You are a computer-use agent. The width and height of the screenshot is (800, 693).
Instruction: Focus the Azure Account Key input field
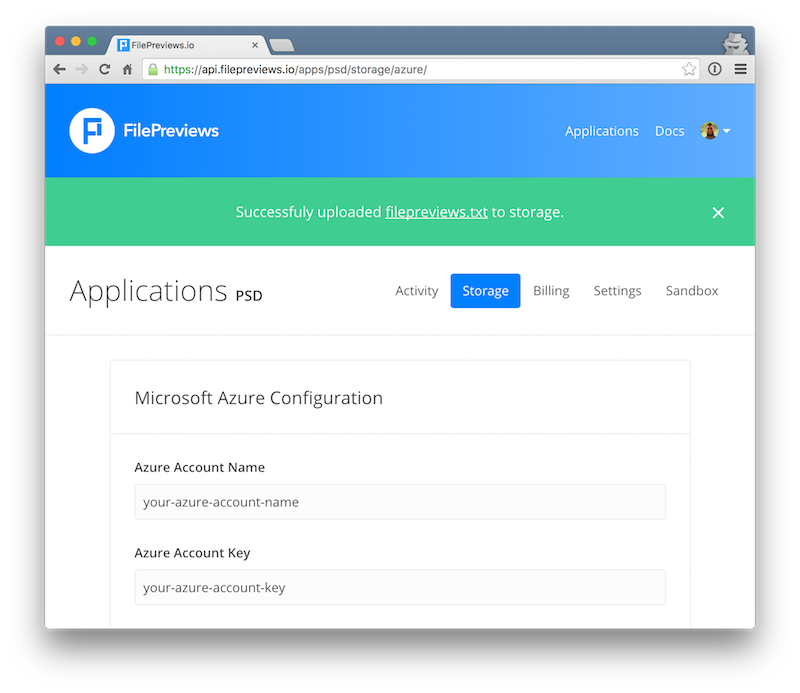tap(400, 587)
